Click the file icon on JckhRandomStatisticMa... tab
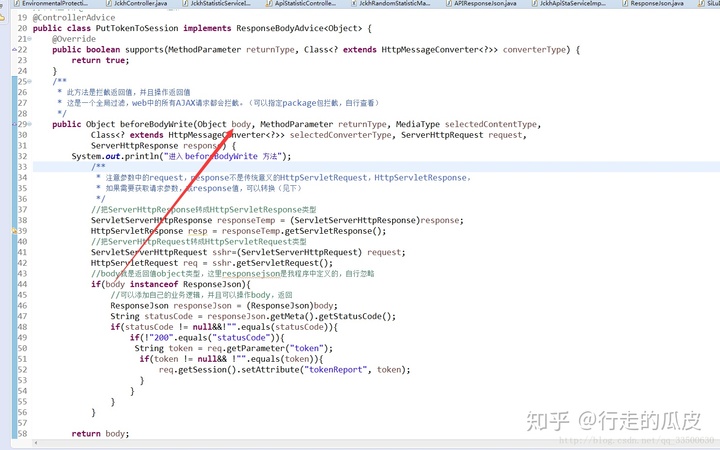The height and width of the screenshot is (450, 720). coord(354,3)
